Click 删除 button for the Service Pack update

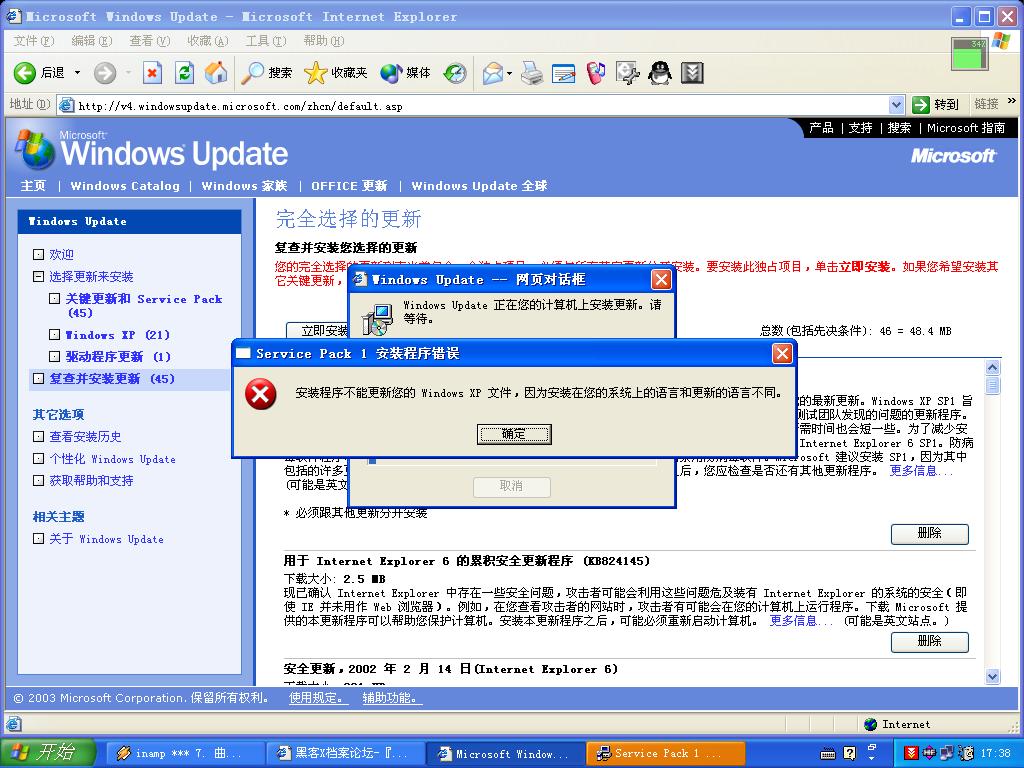click(929, 534)
